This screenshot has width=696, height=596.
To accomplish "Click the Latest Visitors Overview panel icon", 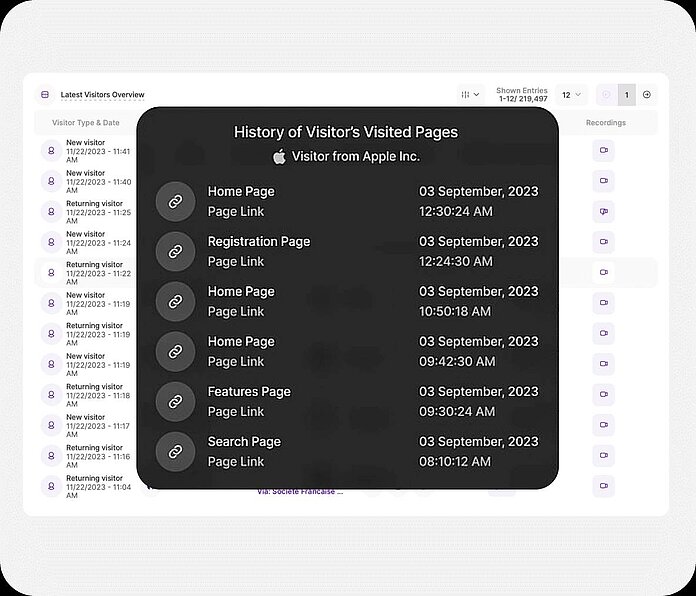I will tap(44, 95).
